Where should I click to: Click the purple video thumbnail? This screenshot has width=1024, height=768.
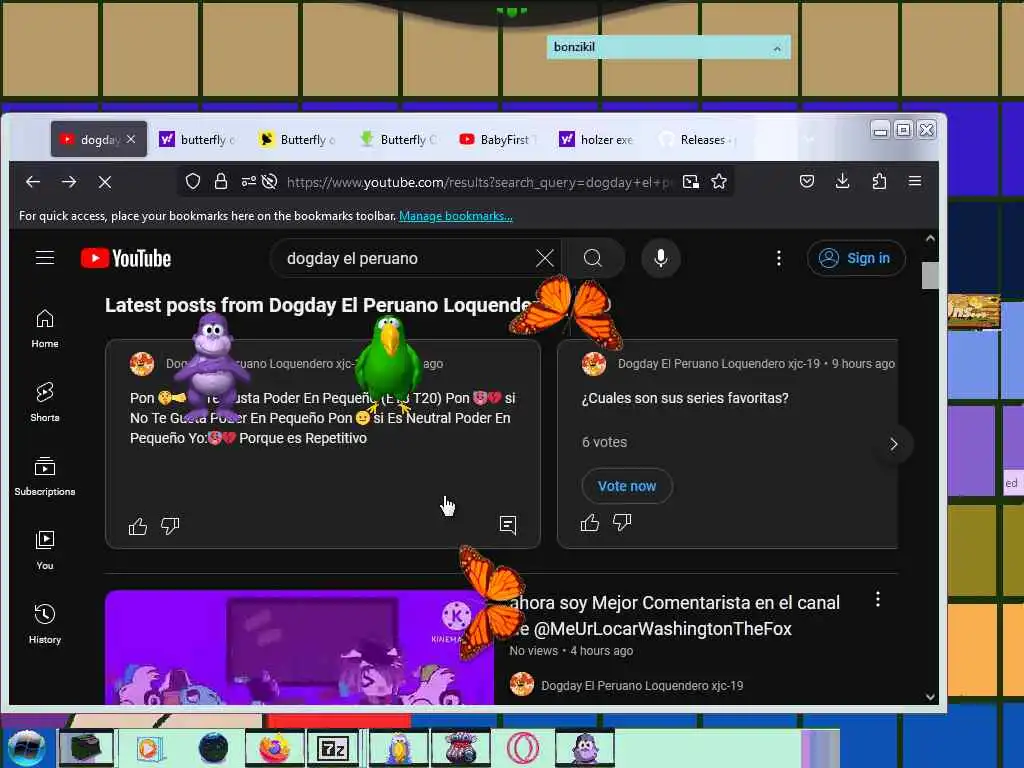[x=299, y=648]
